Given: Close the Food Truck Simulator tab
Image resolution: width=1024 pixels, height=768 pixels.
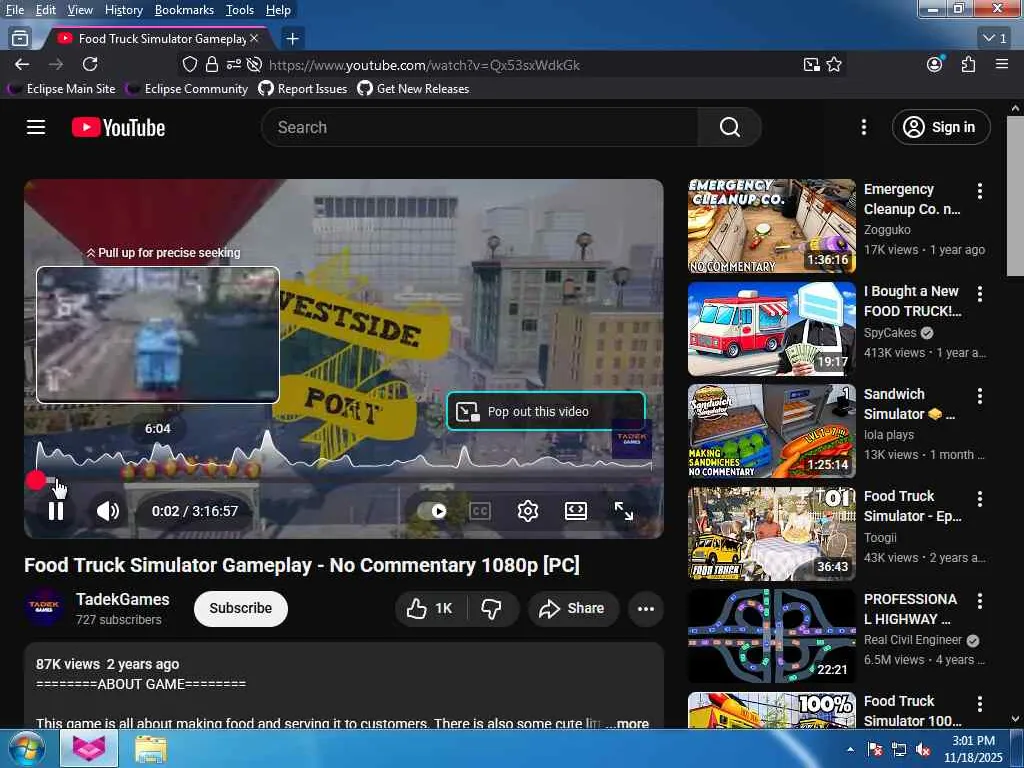Looking at the screenshot, I should click(x=254, y=39).
